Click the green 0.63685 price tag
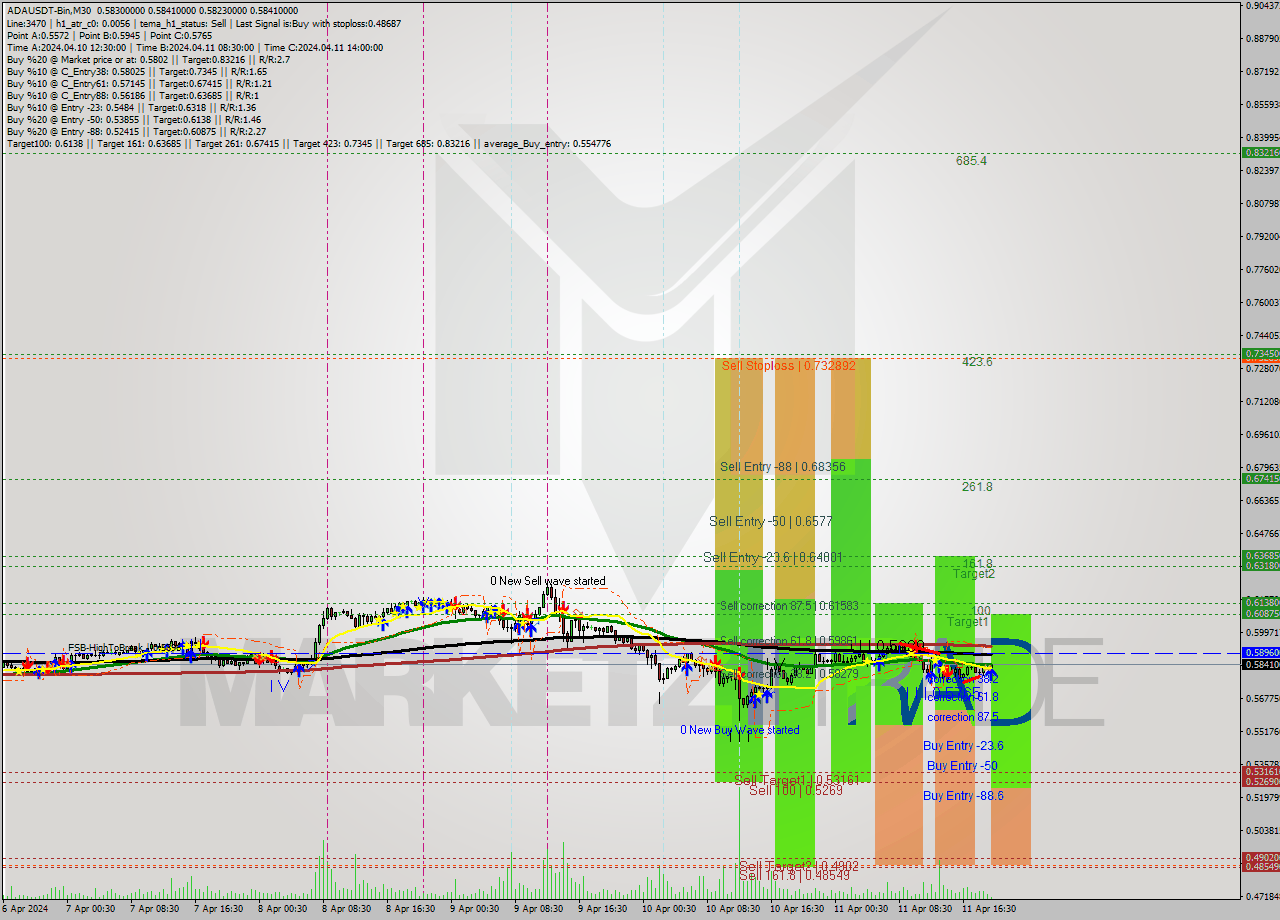This screenshot has width=1280, height=920. [1260, 555]
